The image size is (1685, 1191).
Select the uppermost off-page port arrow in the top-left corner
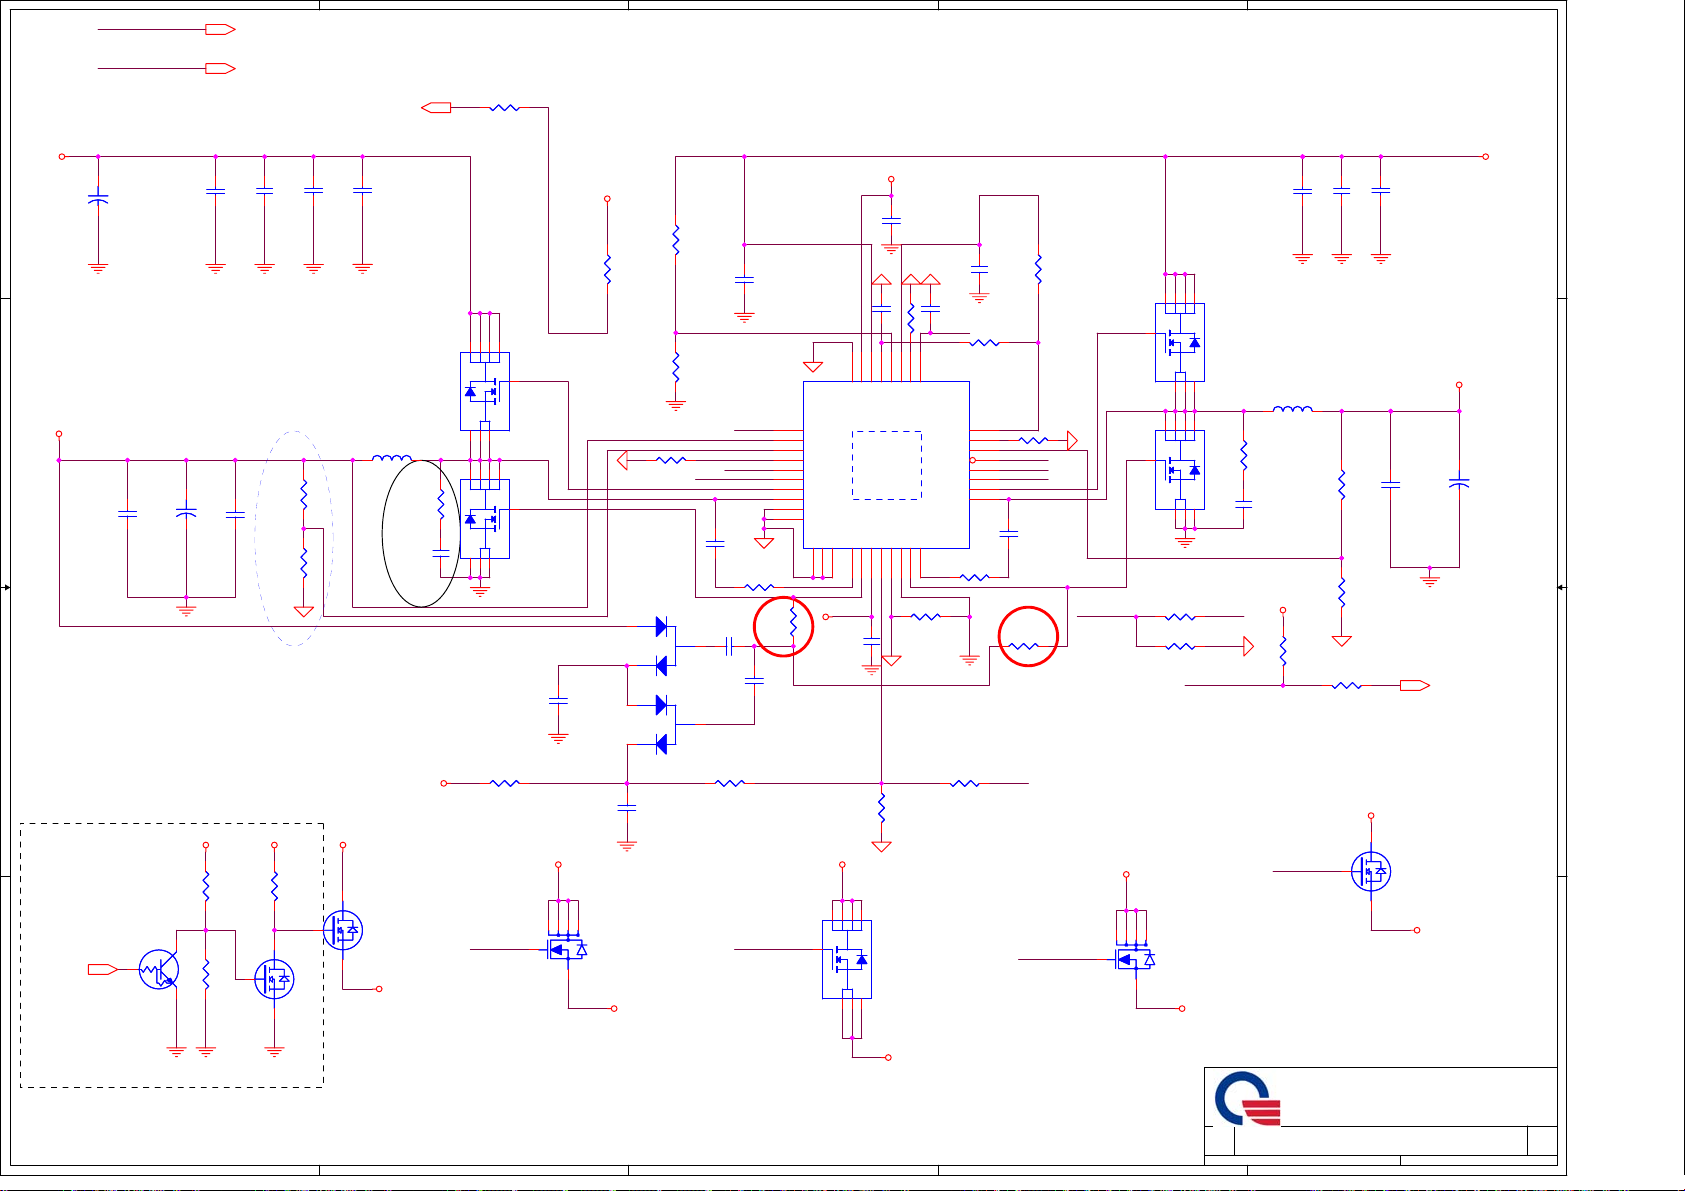coord(220,30)
